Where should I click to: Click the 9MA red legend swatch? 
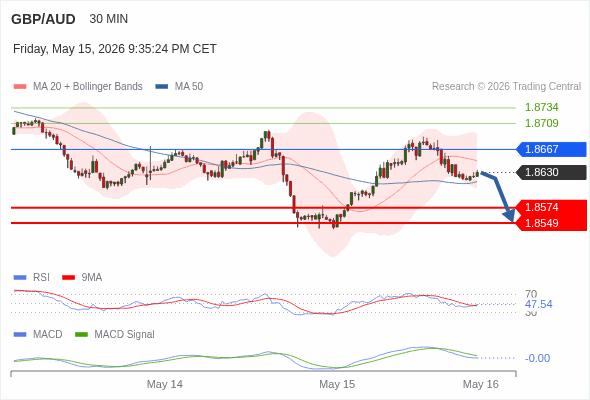68,278
